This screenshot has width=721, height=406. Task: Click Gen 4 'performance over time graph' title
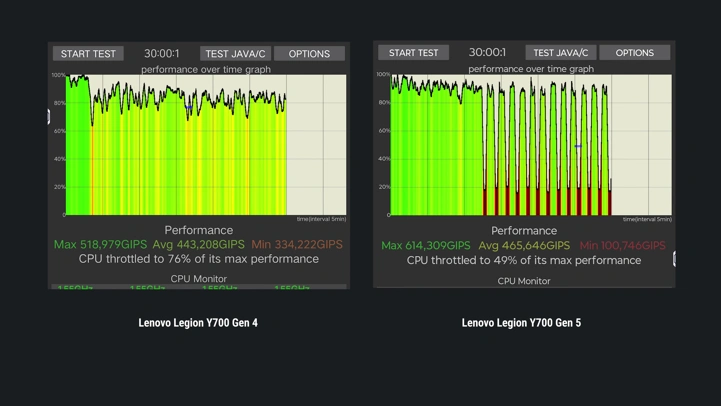point(206,69)
